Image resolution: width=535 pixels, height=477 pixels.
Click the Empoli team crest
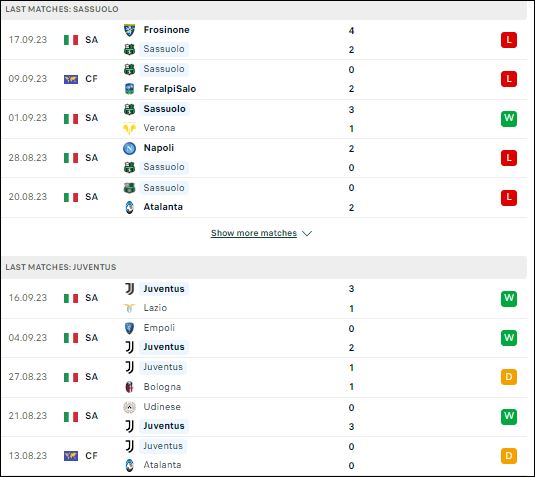[x=129, y=328]
